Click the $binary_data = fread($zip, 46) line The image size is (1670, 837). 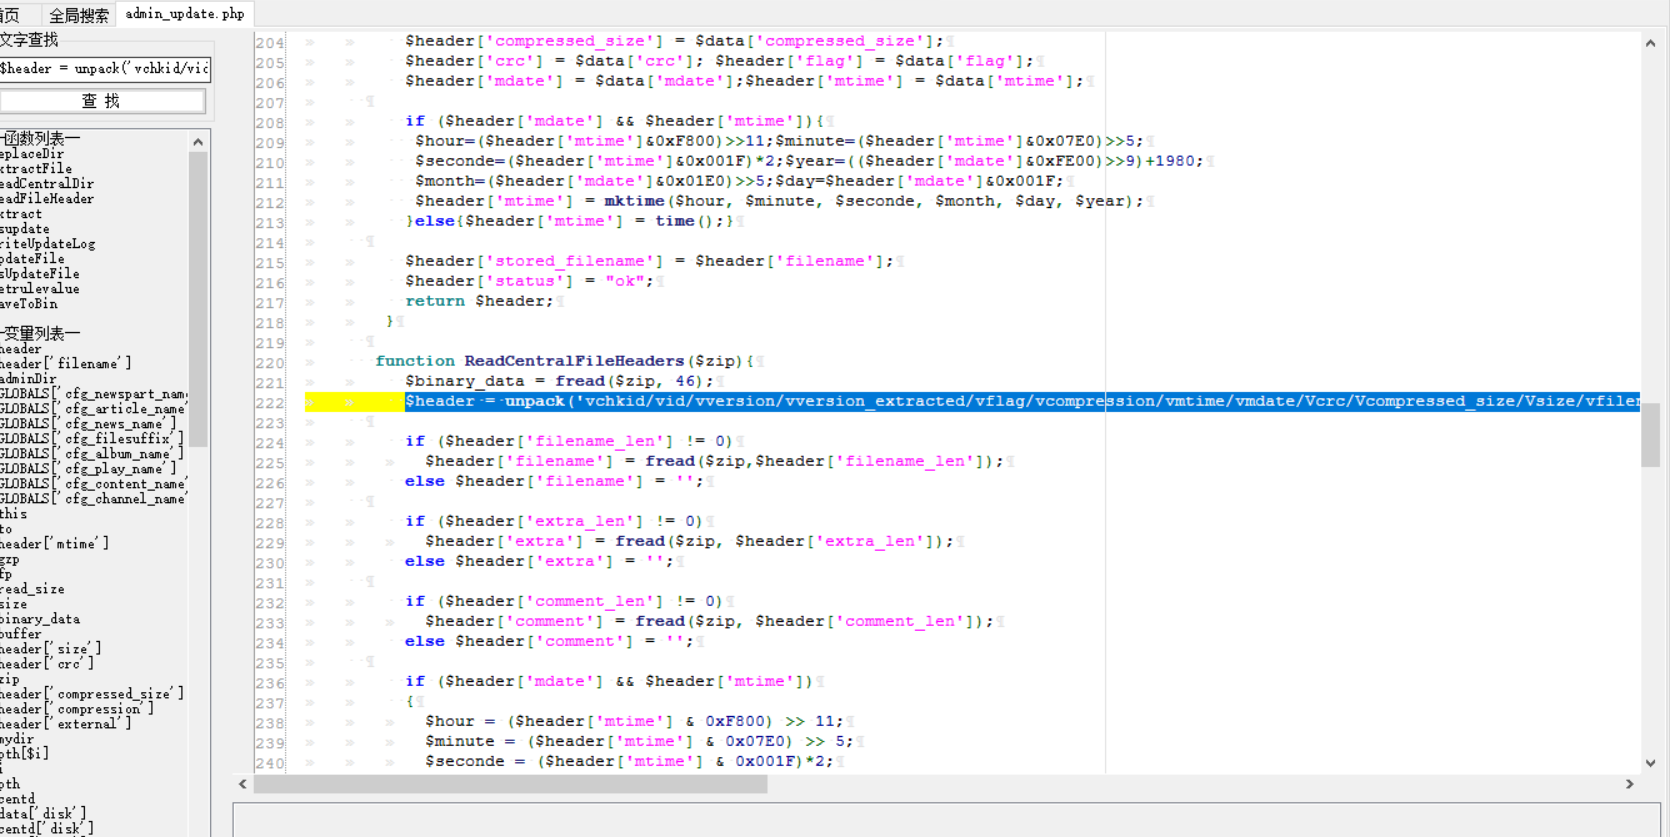click(x=560, y=381)
